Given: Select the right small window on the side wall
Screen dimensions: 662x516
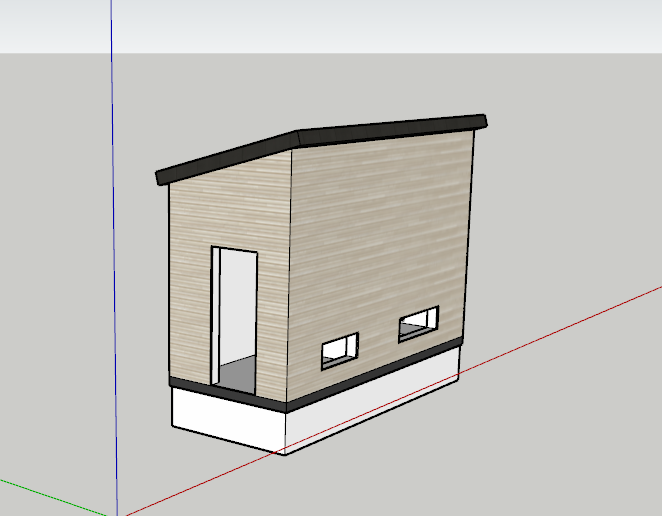Looking at the screenshot, I should click(x=418, y=322).
